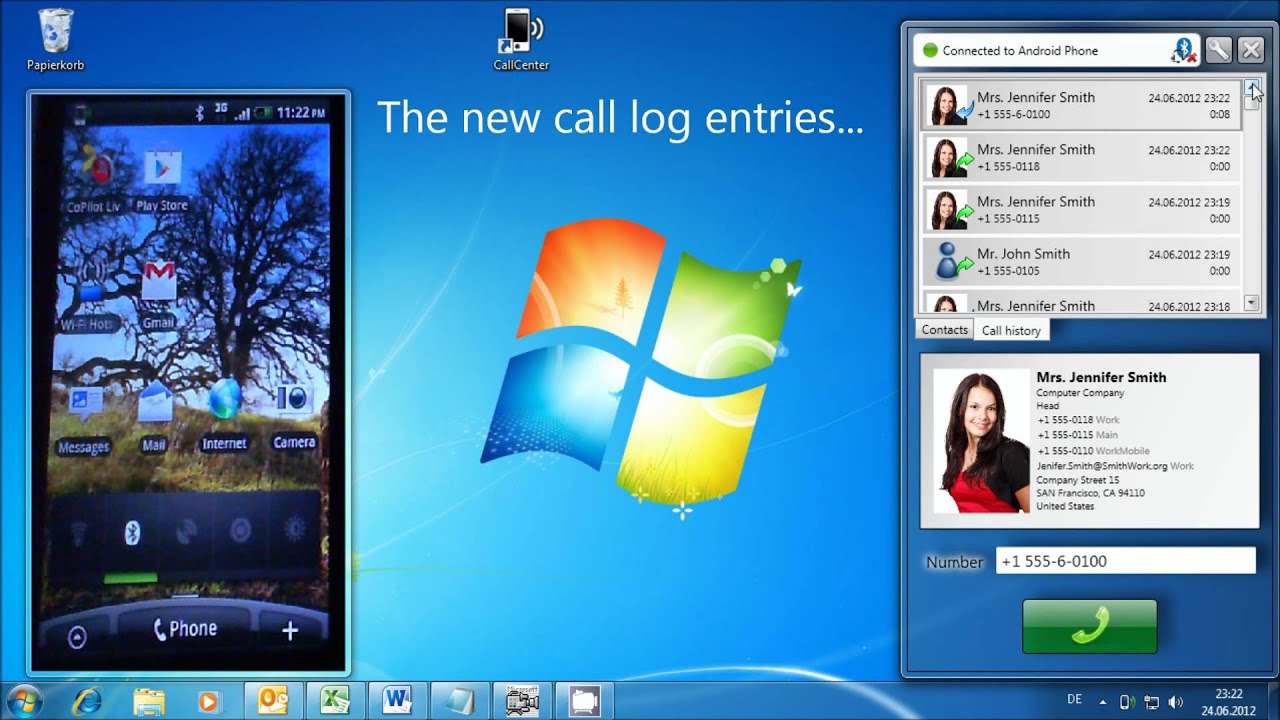Open the Windows Start menu

[25, 701]
